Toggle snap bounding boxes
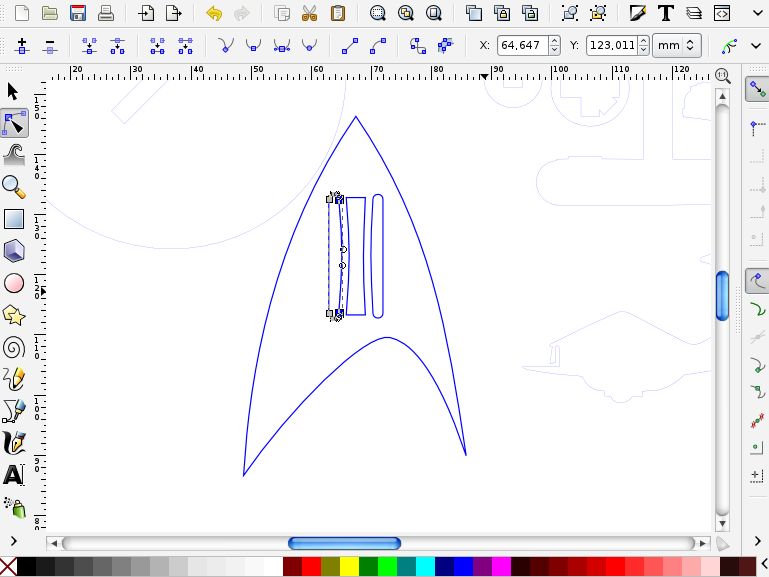The width and height of the screenshot is (769, 577). 757,128
